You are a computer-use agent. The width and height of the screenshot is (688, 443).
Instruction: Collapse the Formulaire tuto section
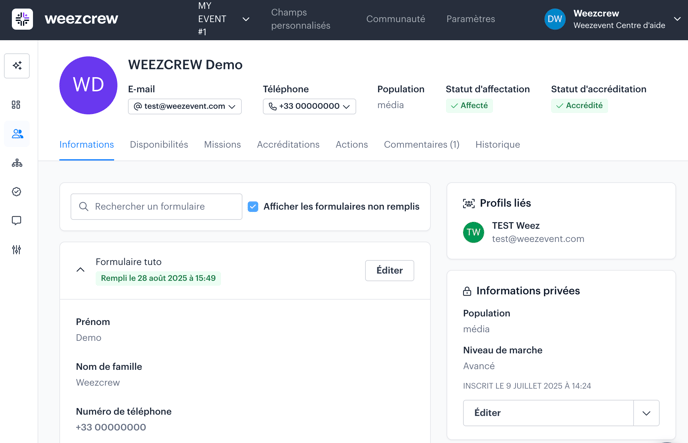click(80, 270)
